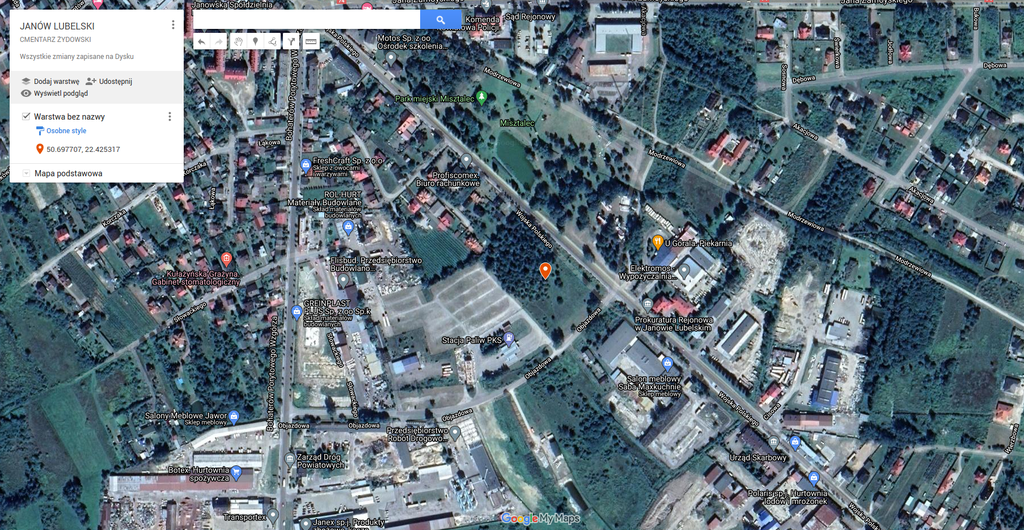Open map options three-dot menu beside title

(172, 25)
